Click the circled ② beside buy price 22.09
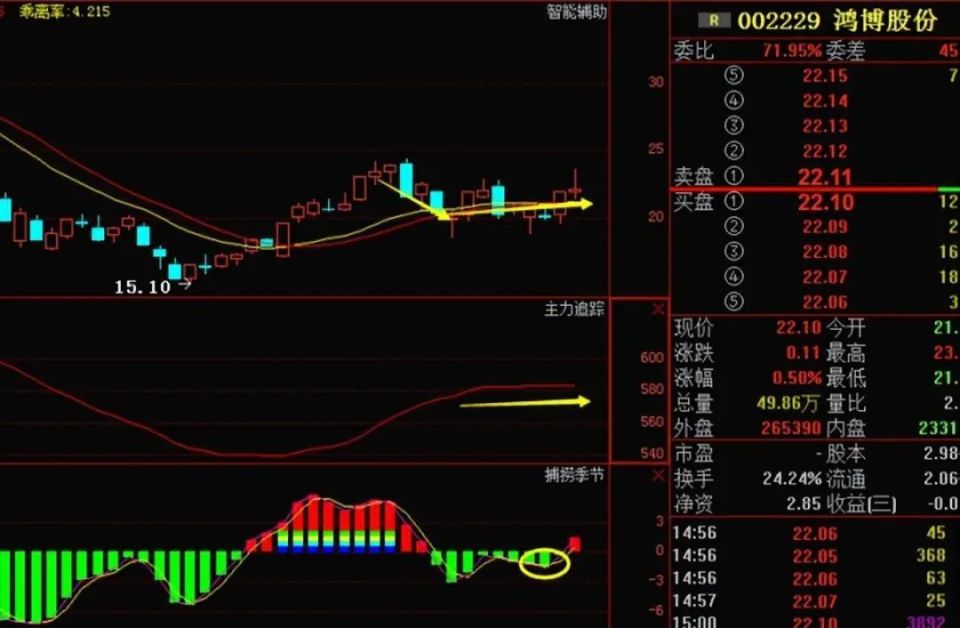960x628 pixels. [733, 226]
